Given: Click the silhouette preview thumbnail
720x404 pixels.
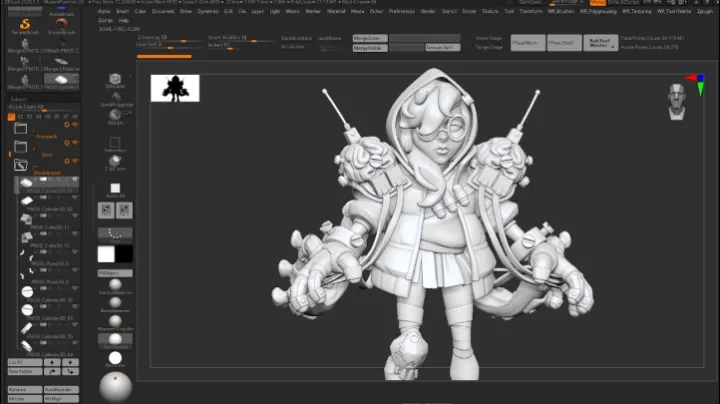Looking at the screenshot, I should 175,88.
